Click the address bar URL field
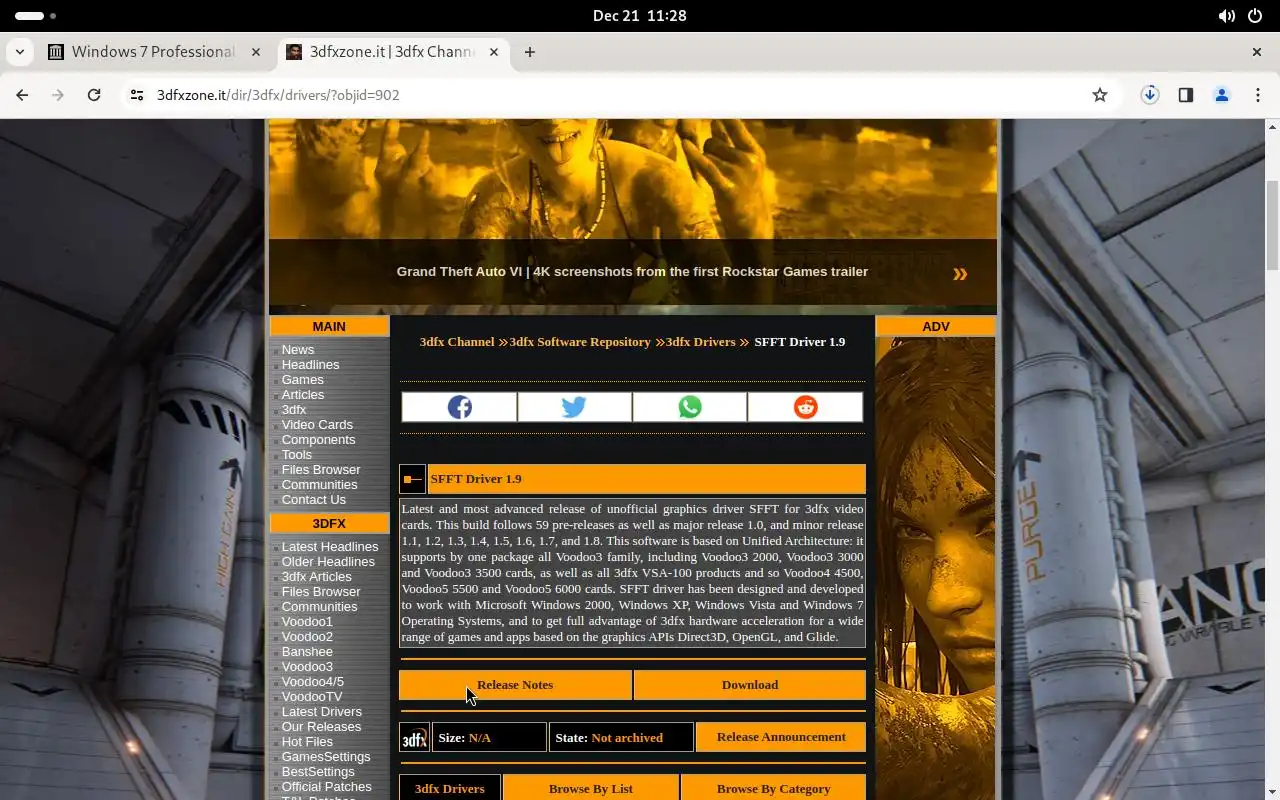This screenshot has width=1280, height=800. tap(620, 95)
